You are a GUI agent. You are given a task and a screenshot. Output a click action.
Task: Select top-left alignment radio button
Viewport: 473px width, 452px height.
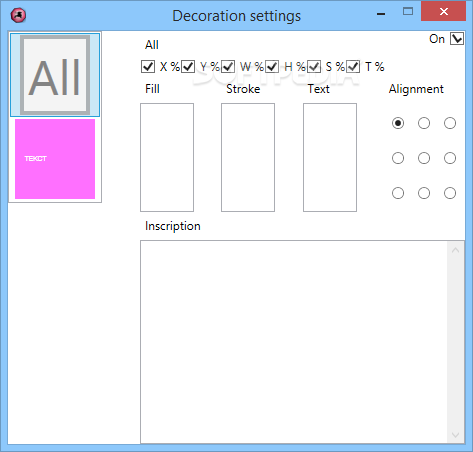point(398,123)
